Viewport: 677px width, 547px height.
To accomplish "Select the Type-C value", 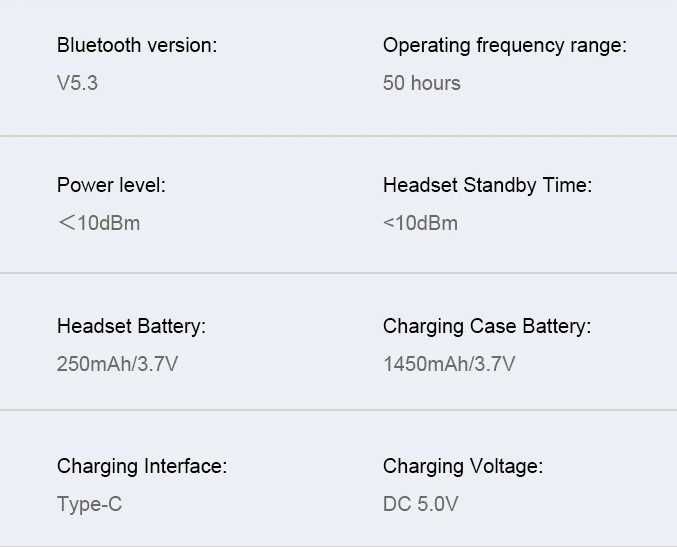I will point(89,504).
